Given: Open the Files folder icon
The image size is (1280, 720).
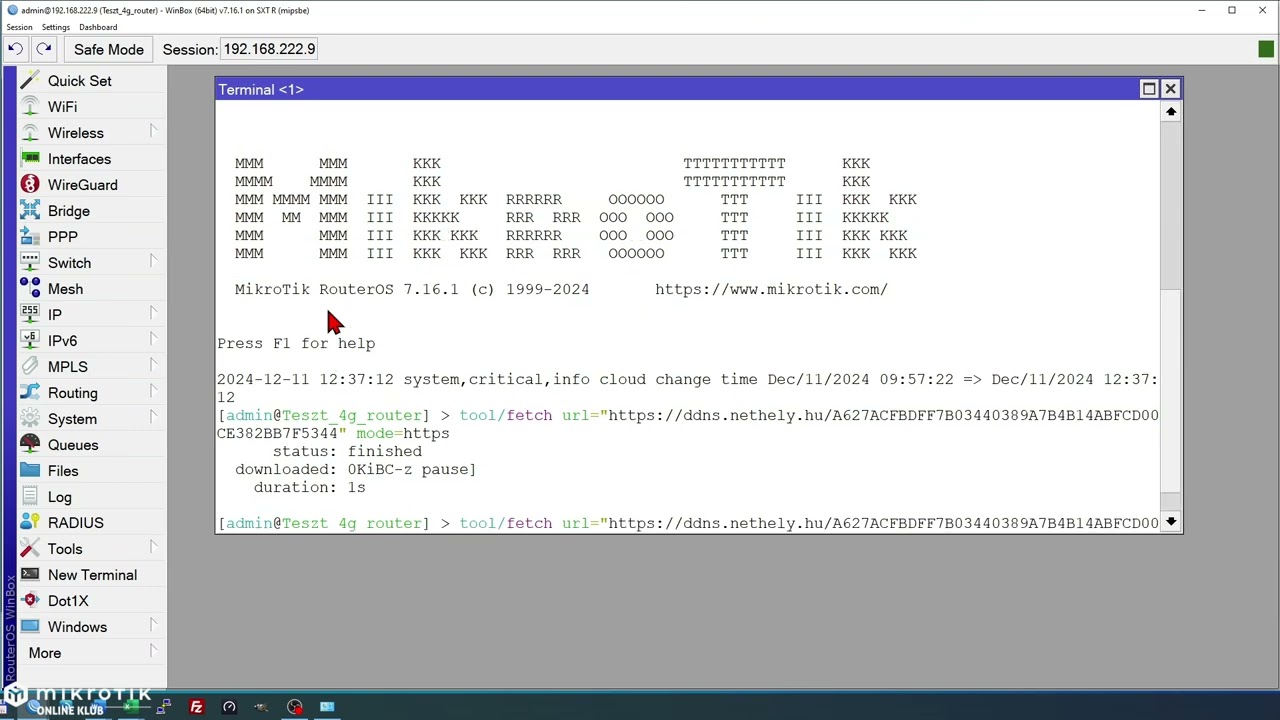Looking at the screenshot, I should click(30, 471).
